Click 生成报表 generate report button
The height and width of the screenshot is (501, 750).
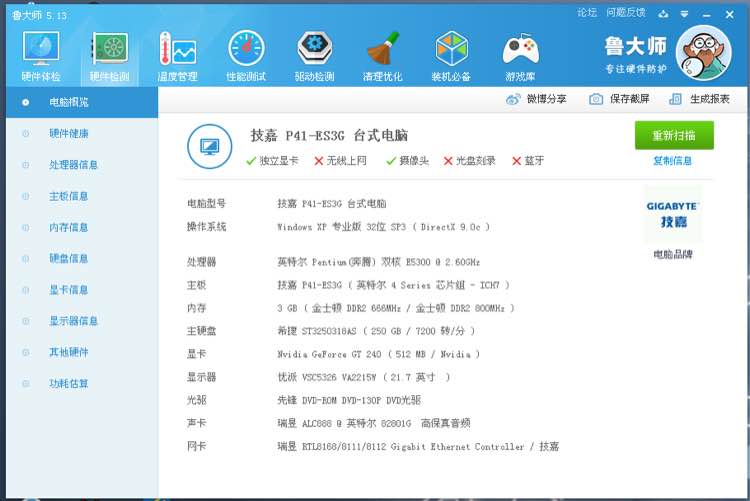(699, 99)
